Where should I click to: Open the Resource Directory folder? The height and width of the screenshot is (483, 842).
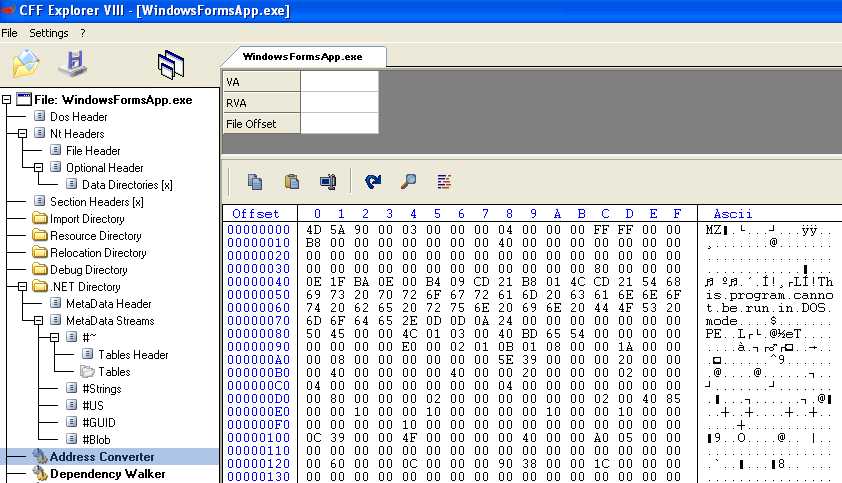pos(96,236)
